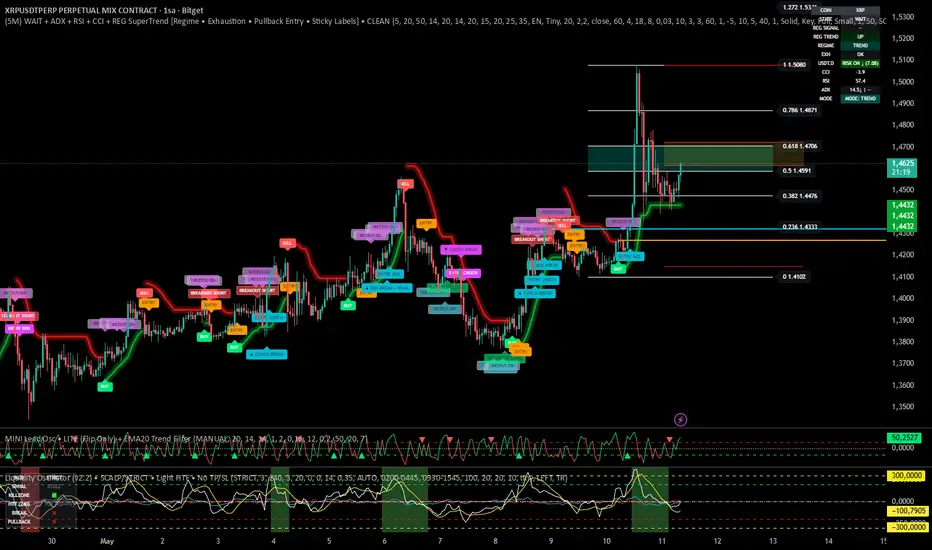
Task: Click the May label on the time axis
Action: (107, 541)
